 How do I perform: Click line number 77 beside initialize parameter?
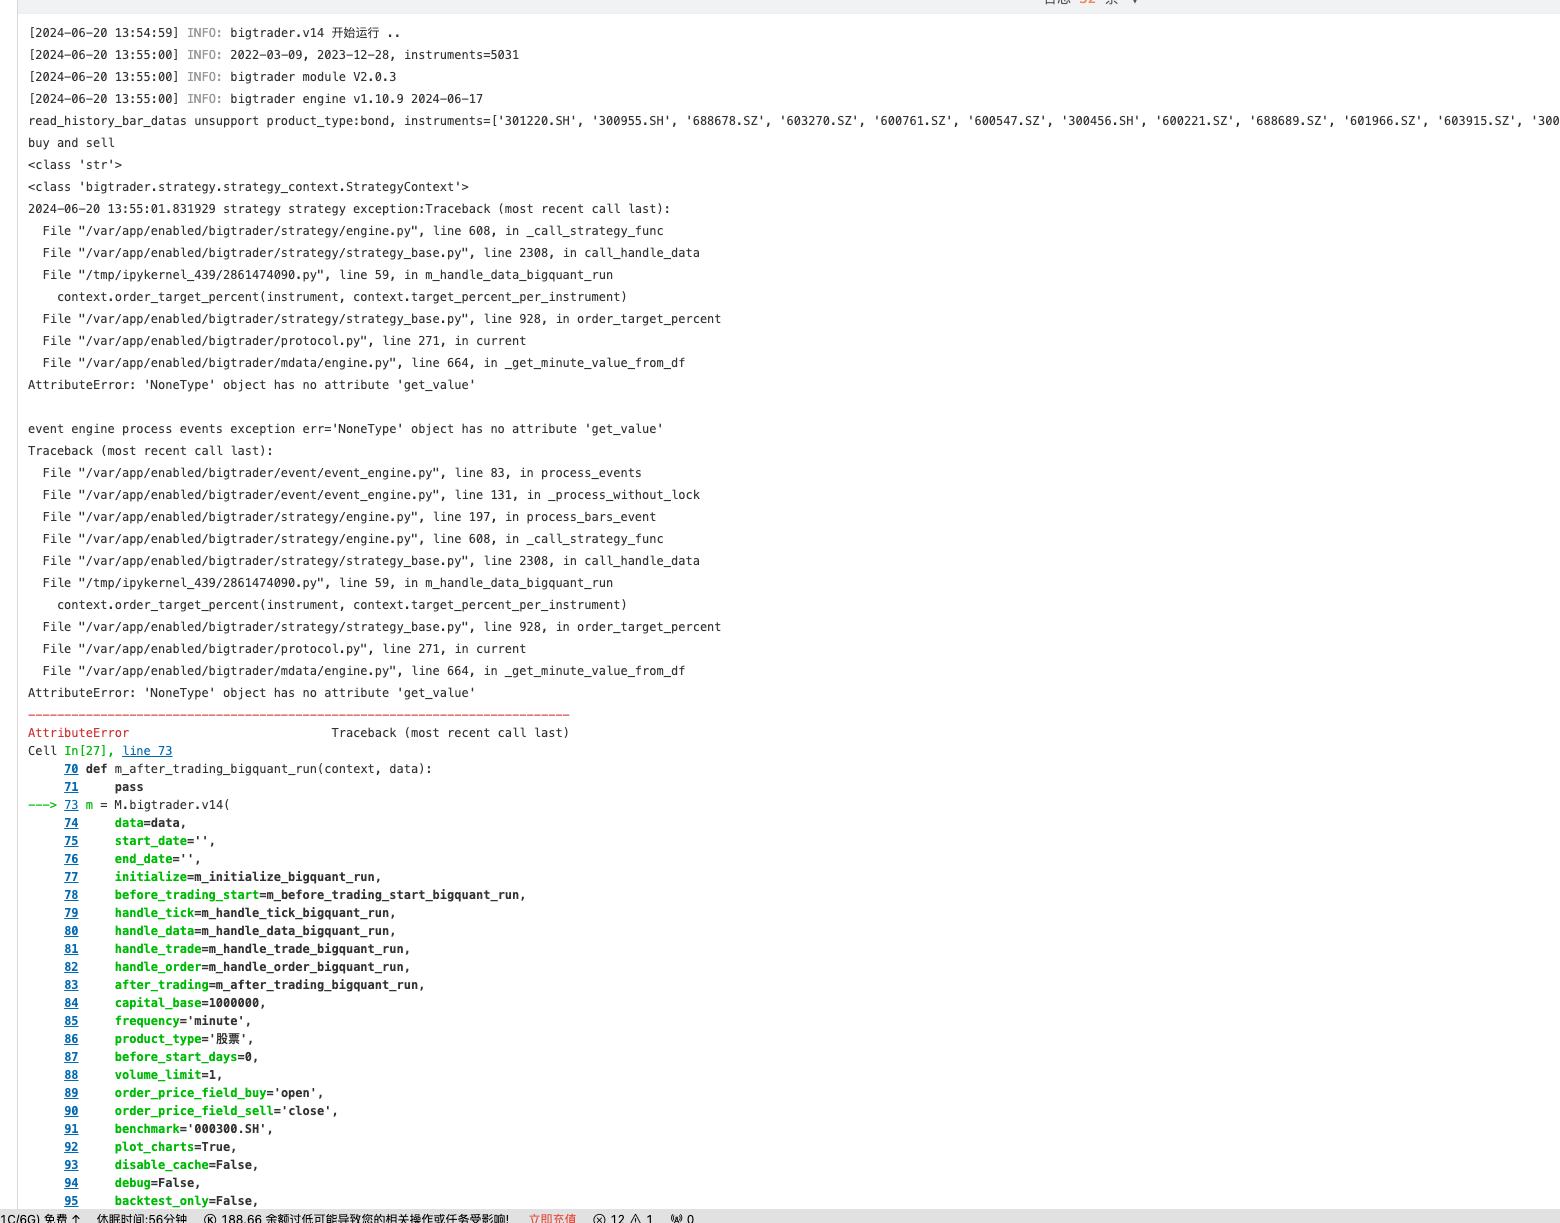(x=71, y=877)
